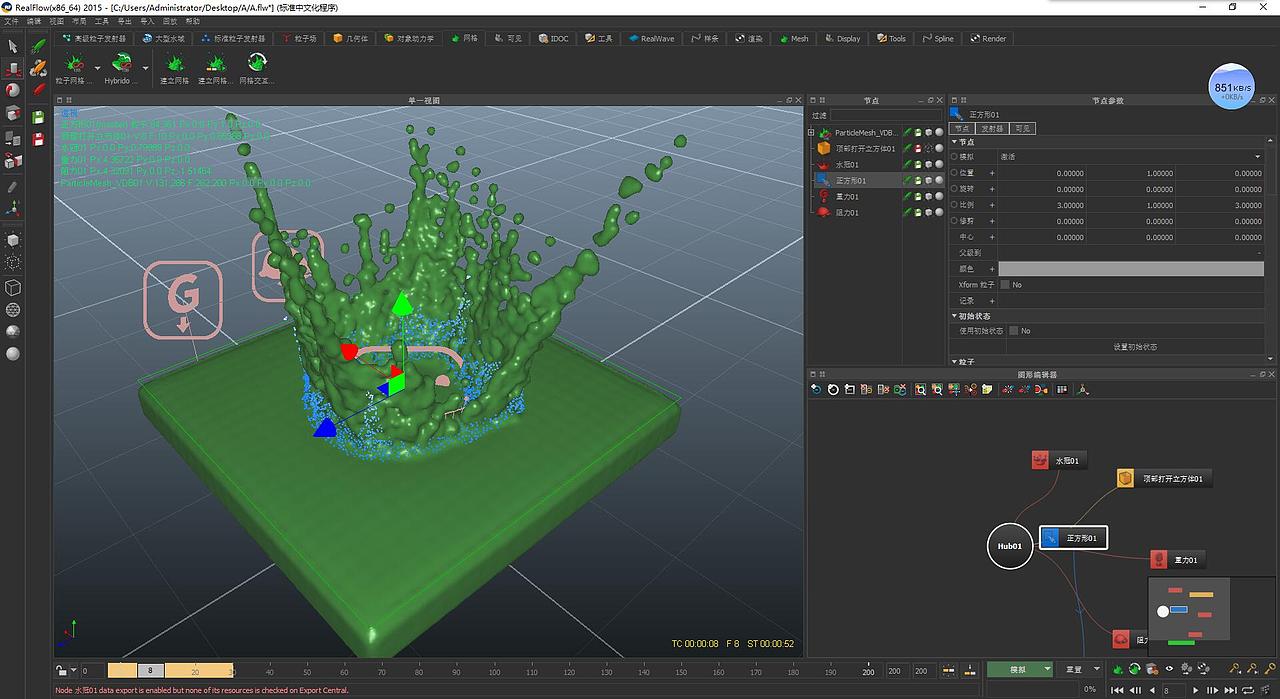Click the 颜色 color swatch

tap(1129, 269)
